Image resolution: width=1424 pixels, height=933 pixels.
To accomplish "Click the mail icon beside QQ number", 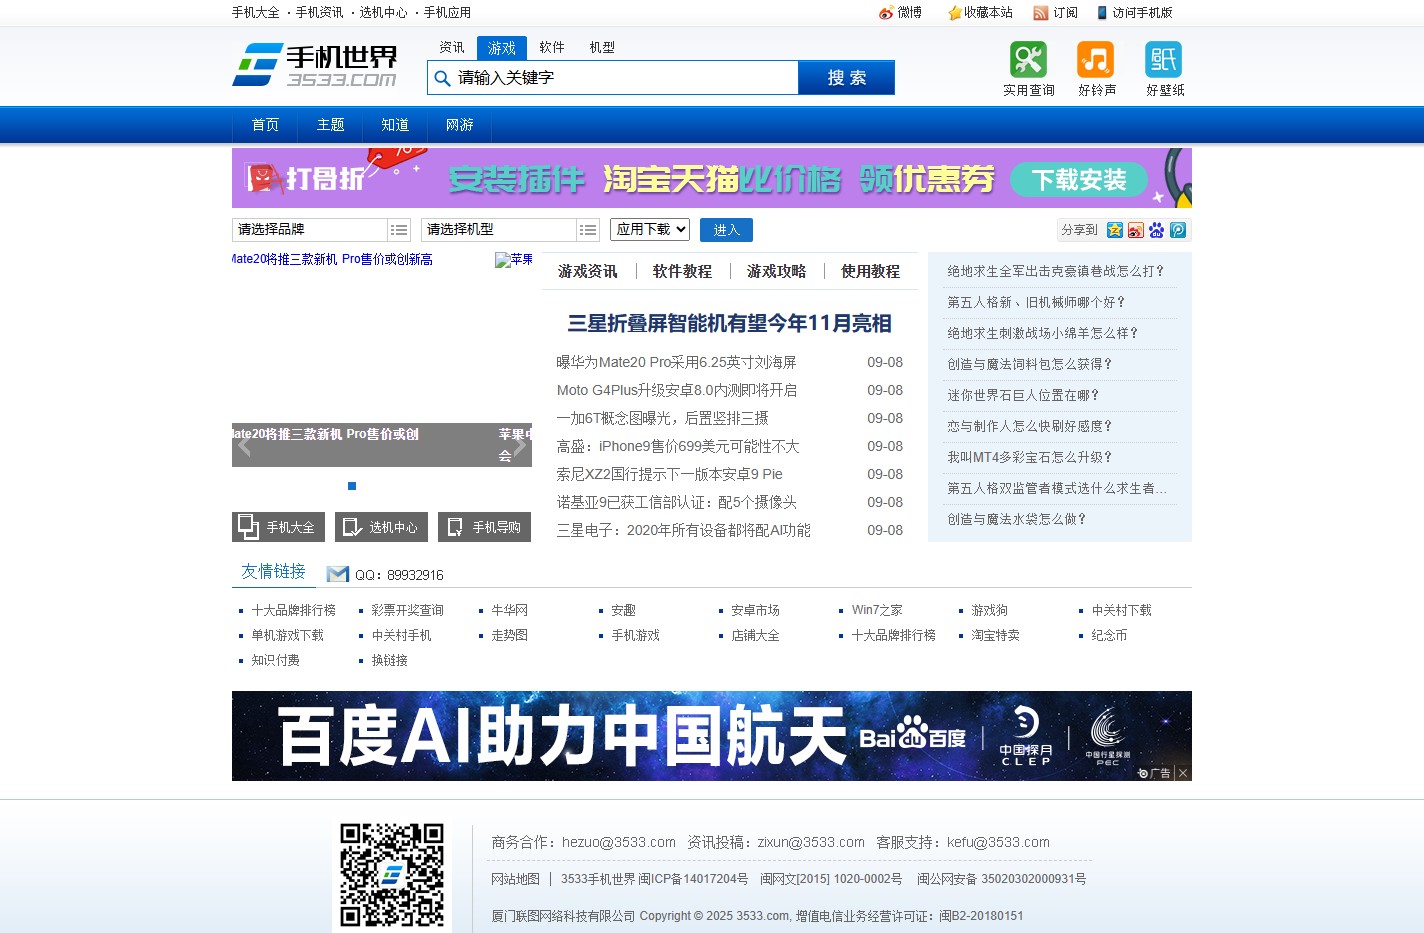I will (338, 574).
